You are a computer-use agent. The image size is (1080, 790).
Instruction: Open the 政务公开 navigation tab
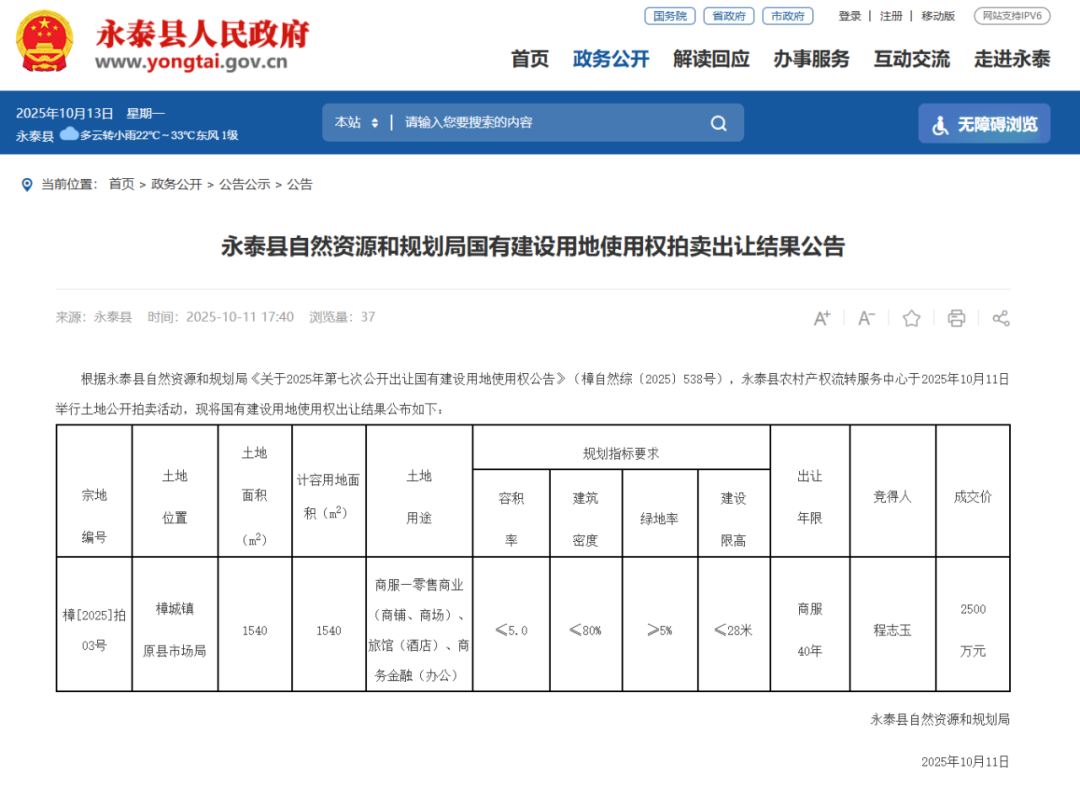(611, 59)
